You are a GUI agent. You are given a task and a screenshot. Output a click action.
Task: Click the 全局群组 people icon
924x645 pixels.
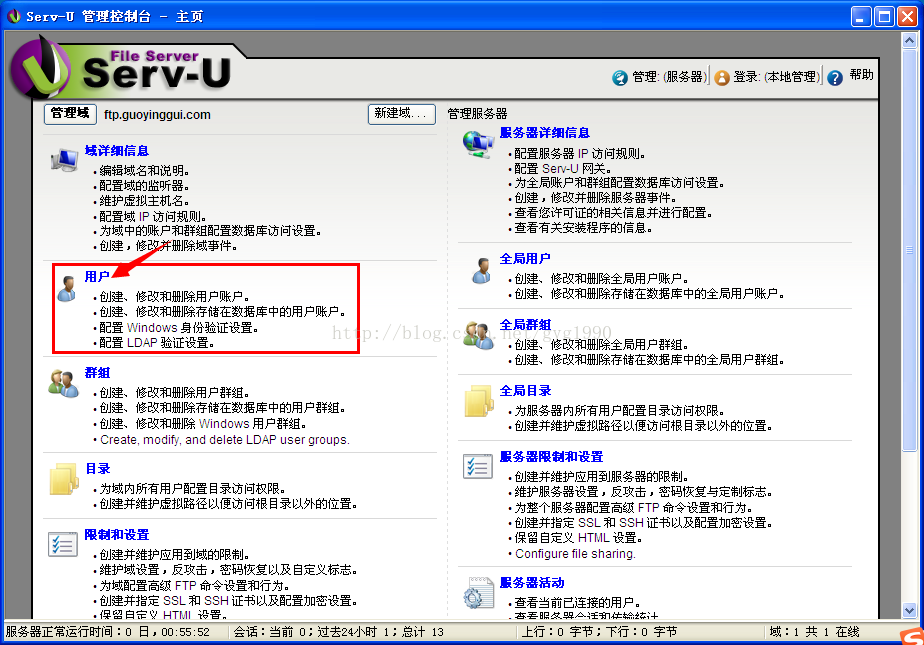coord(478,336)
